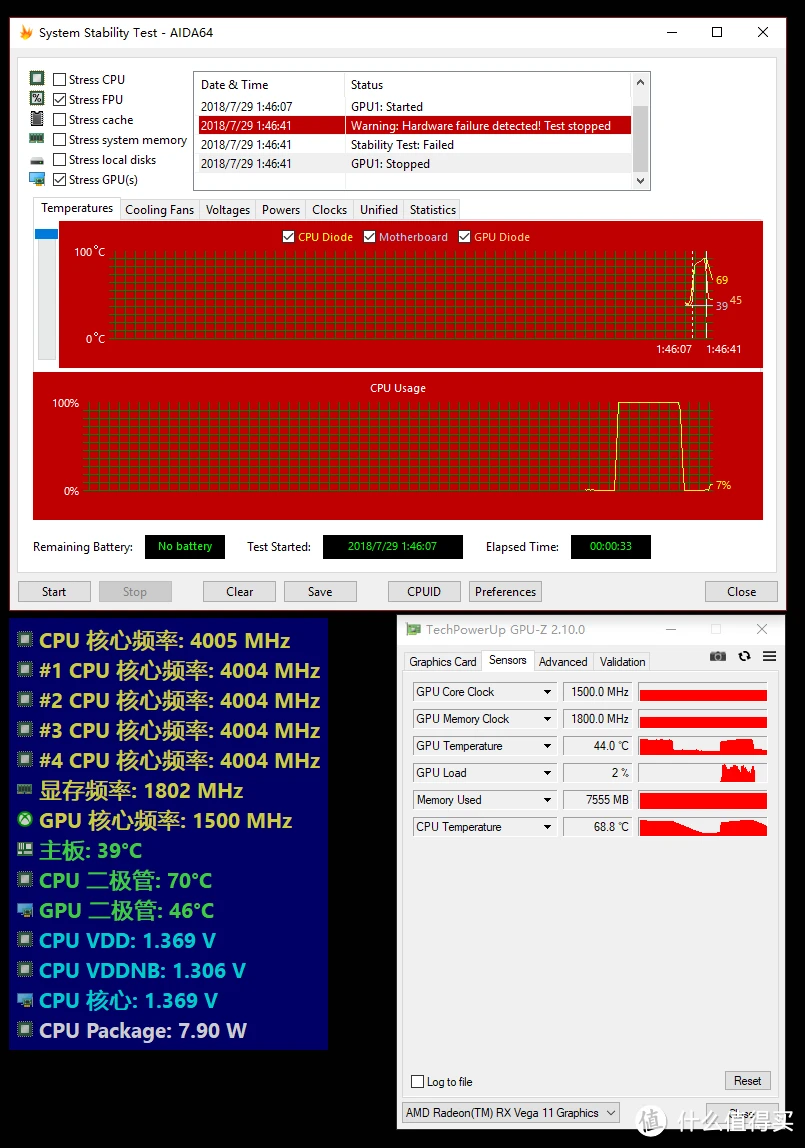Viewport: 805px width, 1148px height.
Task: Click the disk drive icon beside Stress local disks
Action: coord(37,160)
